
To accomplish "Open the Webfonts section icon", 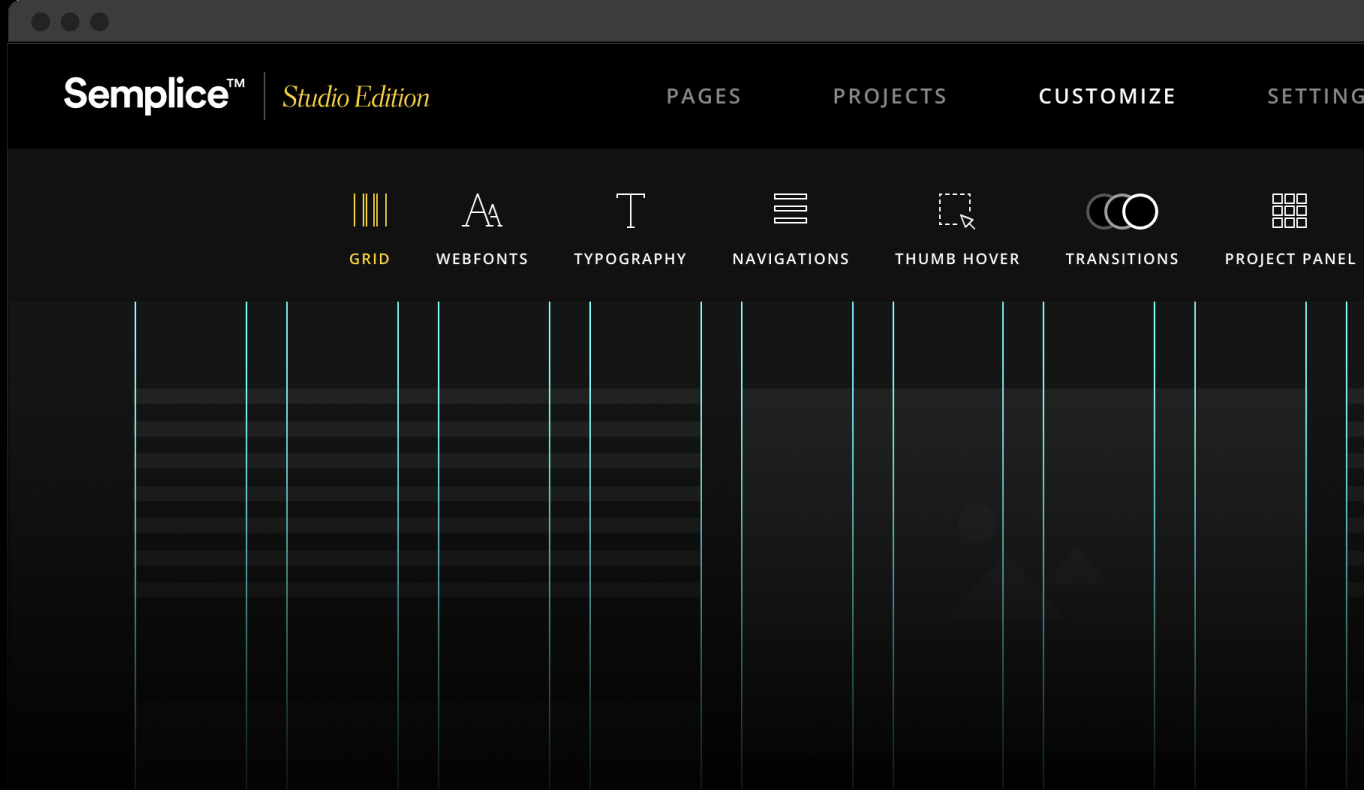I will [482, 210].
